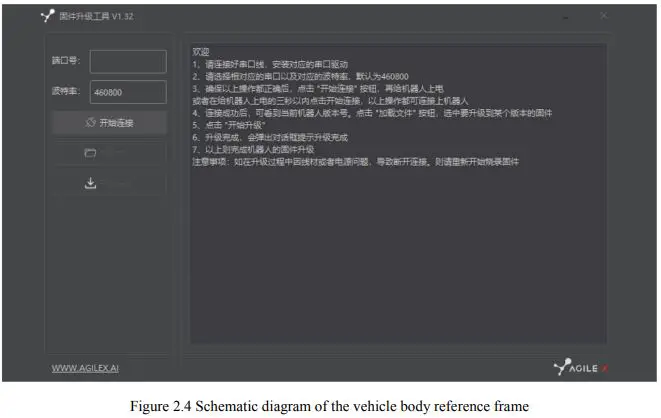Click the 欢迎 welcome line

point(201,52)
